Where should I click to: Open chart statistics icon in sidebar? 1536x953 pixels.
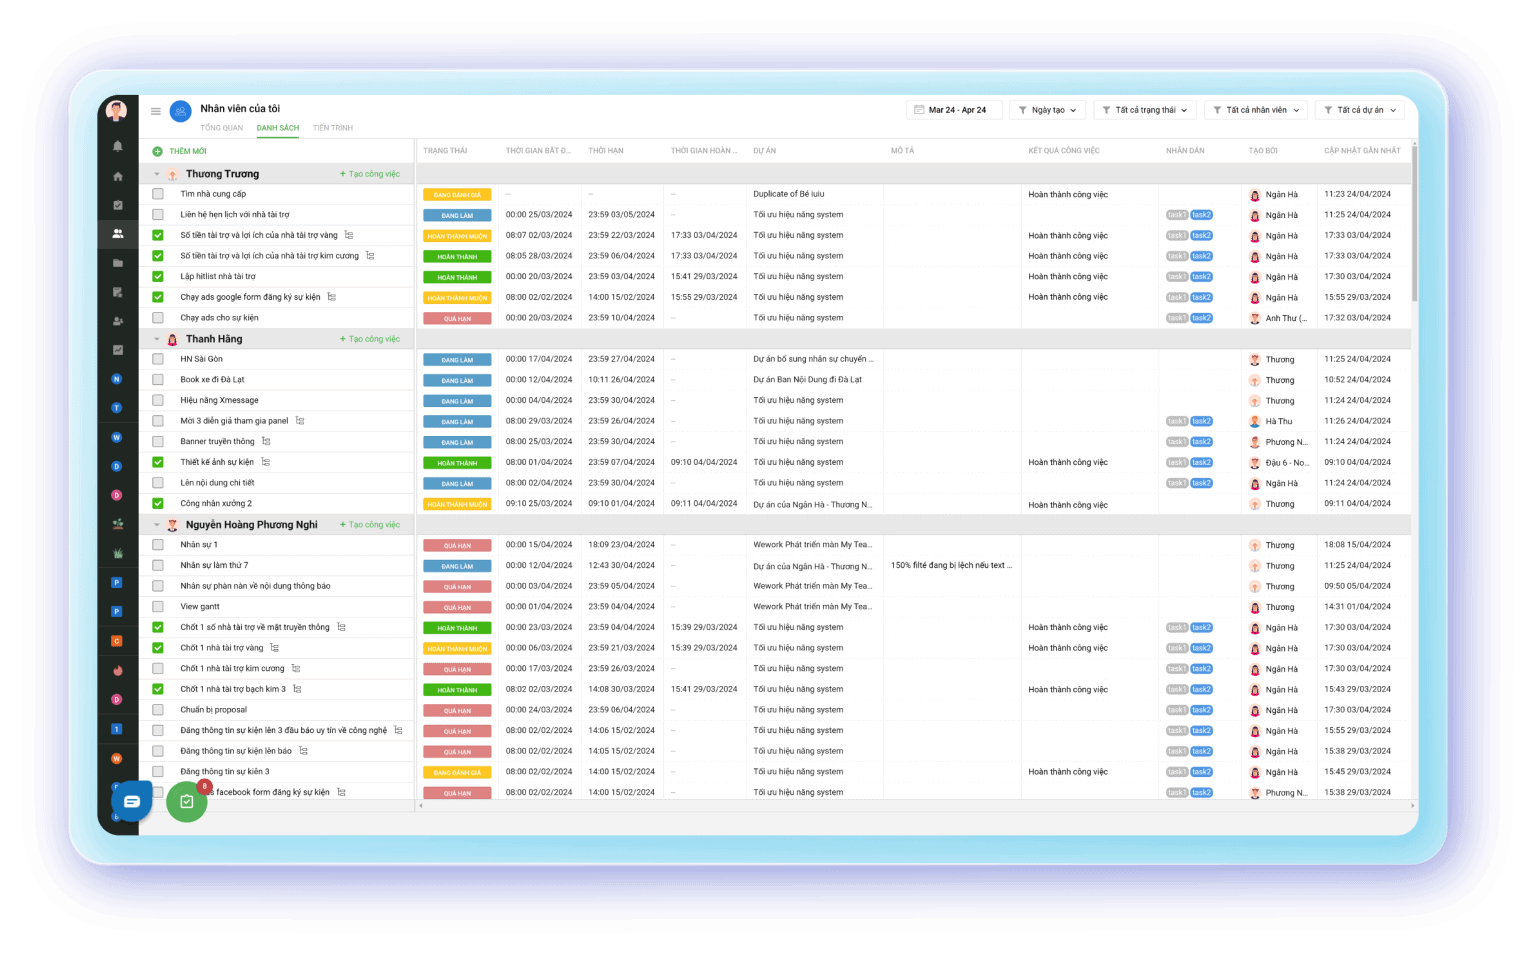tap(118, 350)
